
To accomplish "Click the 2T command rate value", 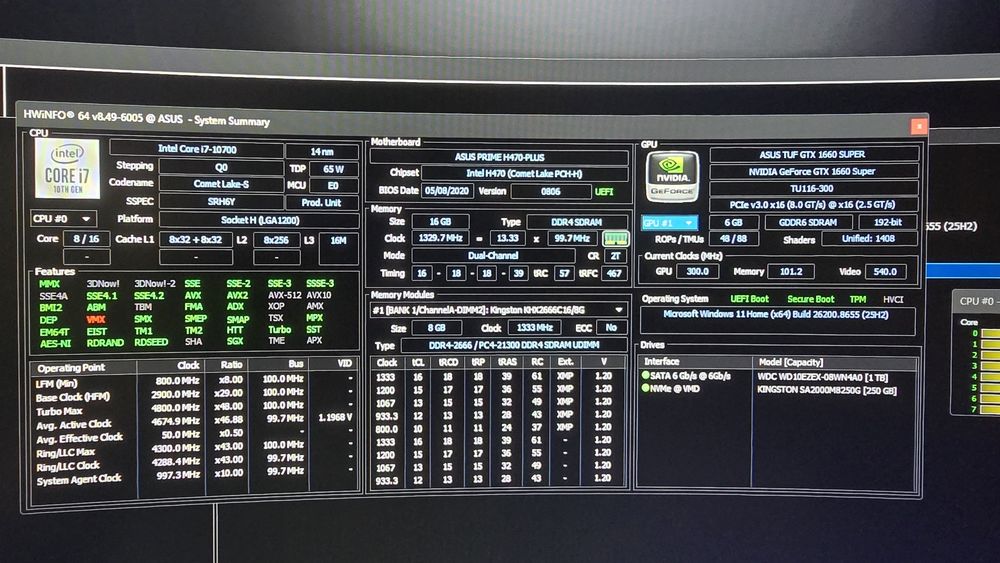I will (x=615, y=256).
